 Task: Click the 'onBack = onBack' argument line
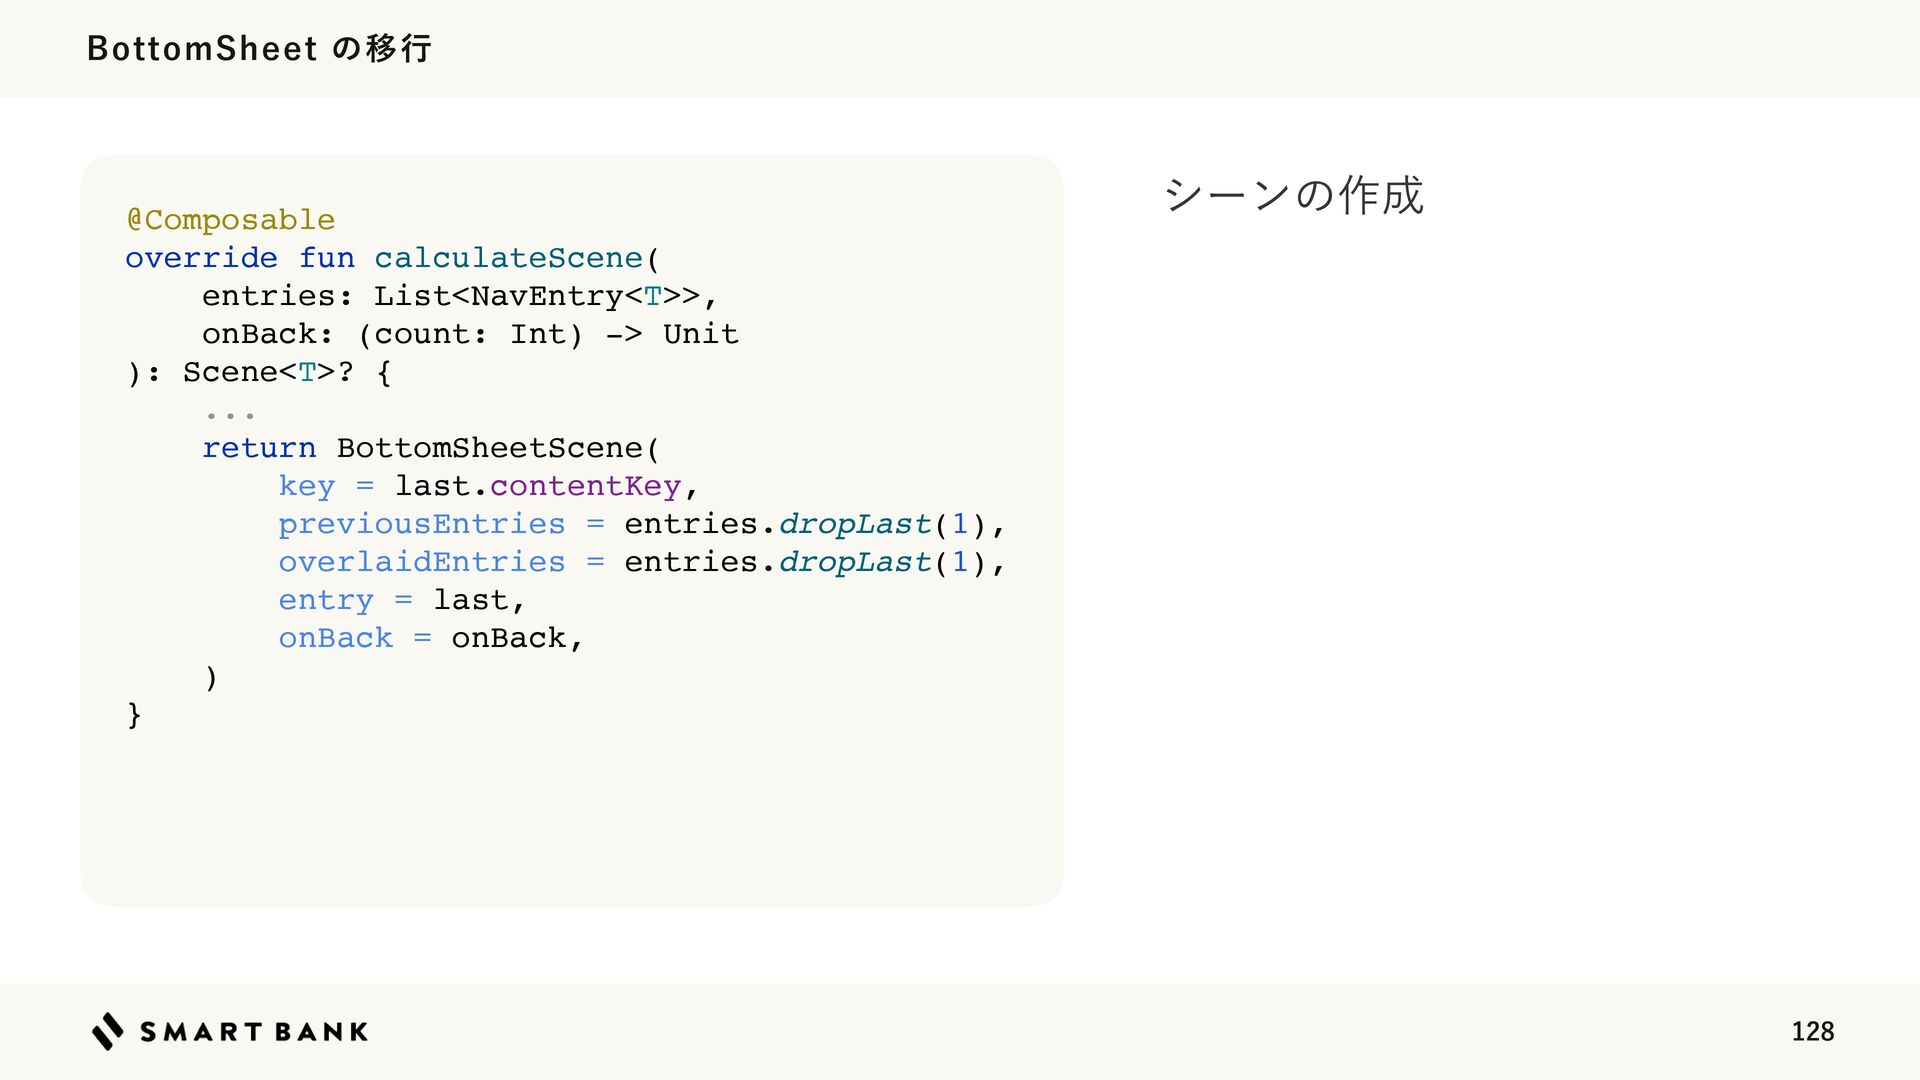pyautogui.click(x=431, y=638)
